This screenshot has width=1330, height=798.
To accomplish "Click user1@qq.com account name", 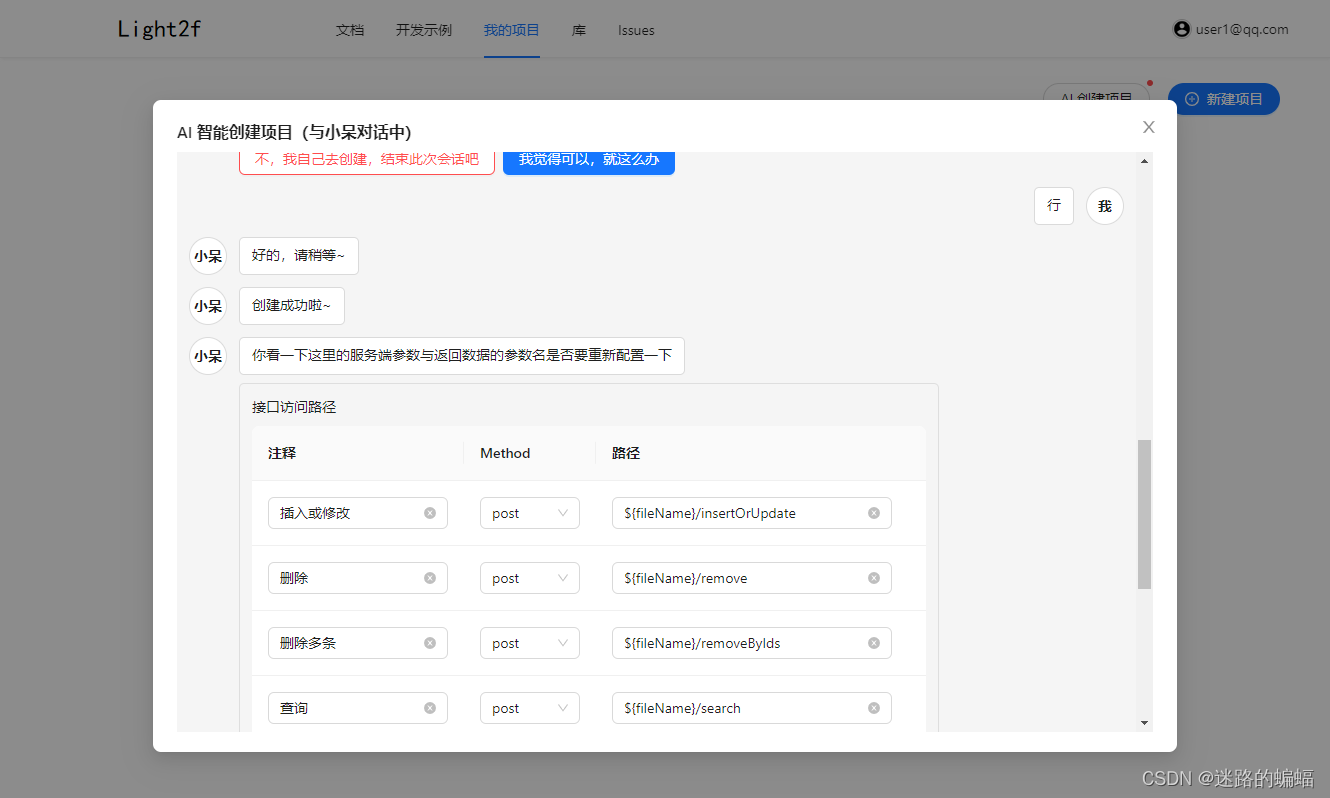I will (1242, 29).
